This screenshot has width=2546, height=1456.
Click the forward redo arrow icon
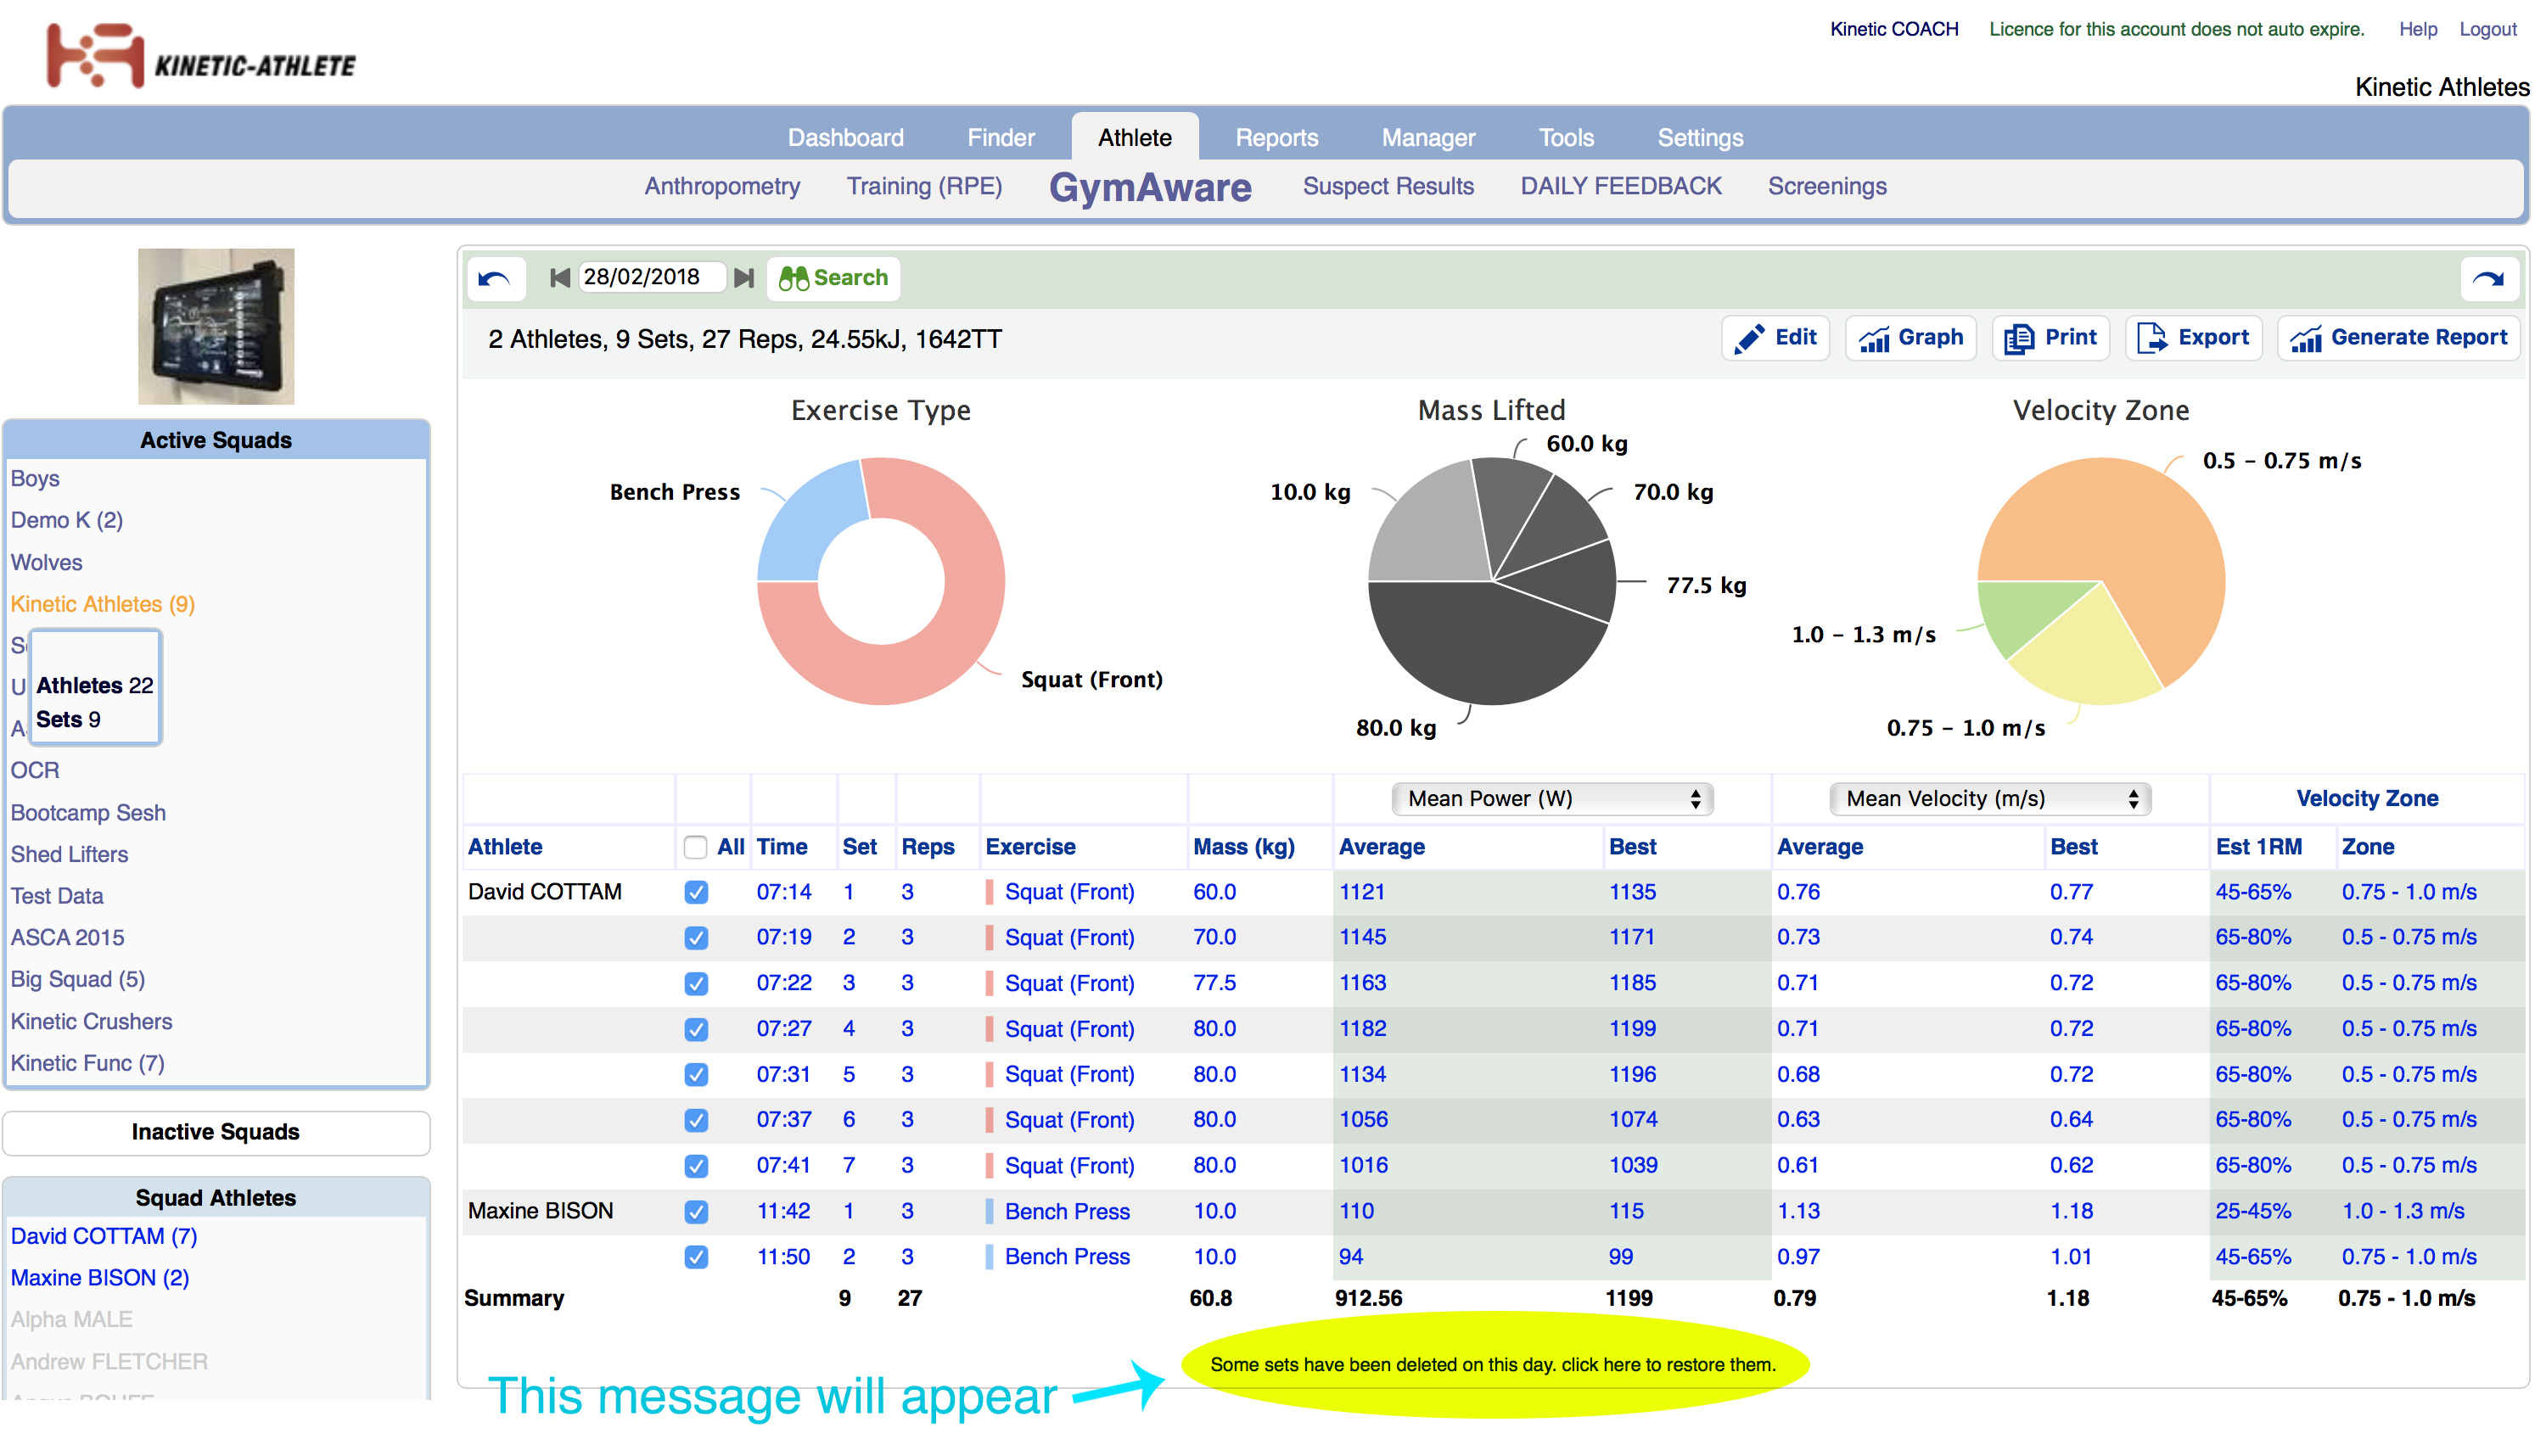[x=2488, y=278]
